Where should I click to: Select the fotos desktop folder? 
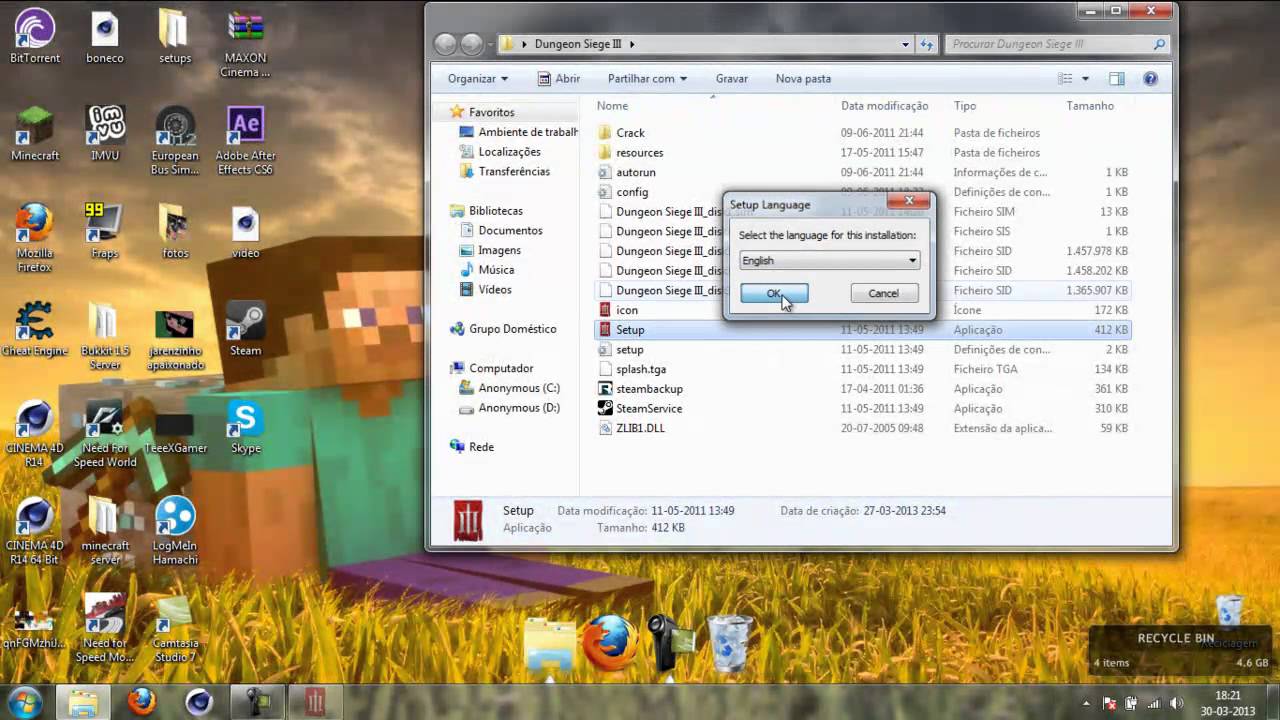pyautogui.click(x=175, y=231)
